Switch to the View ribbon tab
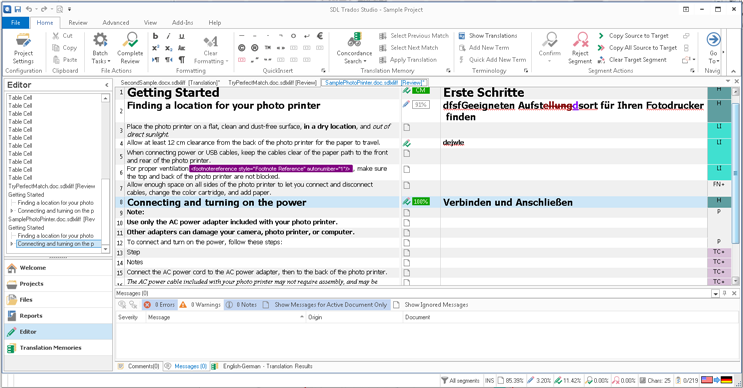The height and width of the screenshot is (388, 743). 150,22
